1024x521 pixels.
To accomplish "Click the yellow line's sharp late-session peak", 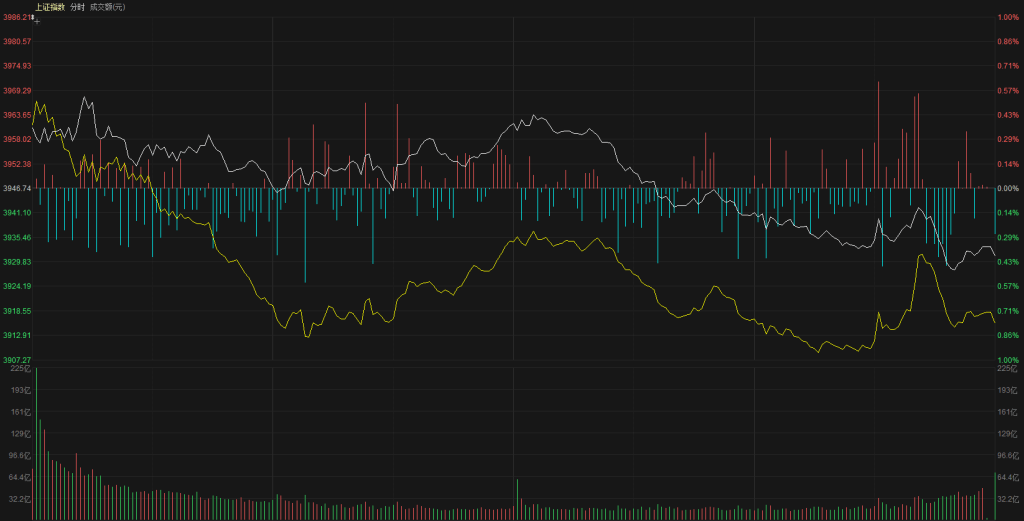I will pyautogui.click(x=919, y=256).
